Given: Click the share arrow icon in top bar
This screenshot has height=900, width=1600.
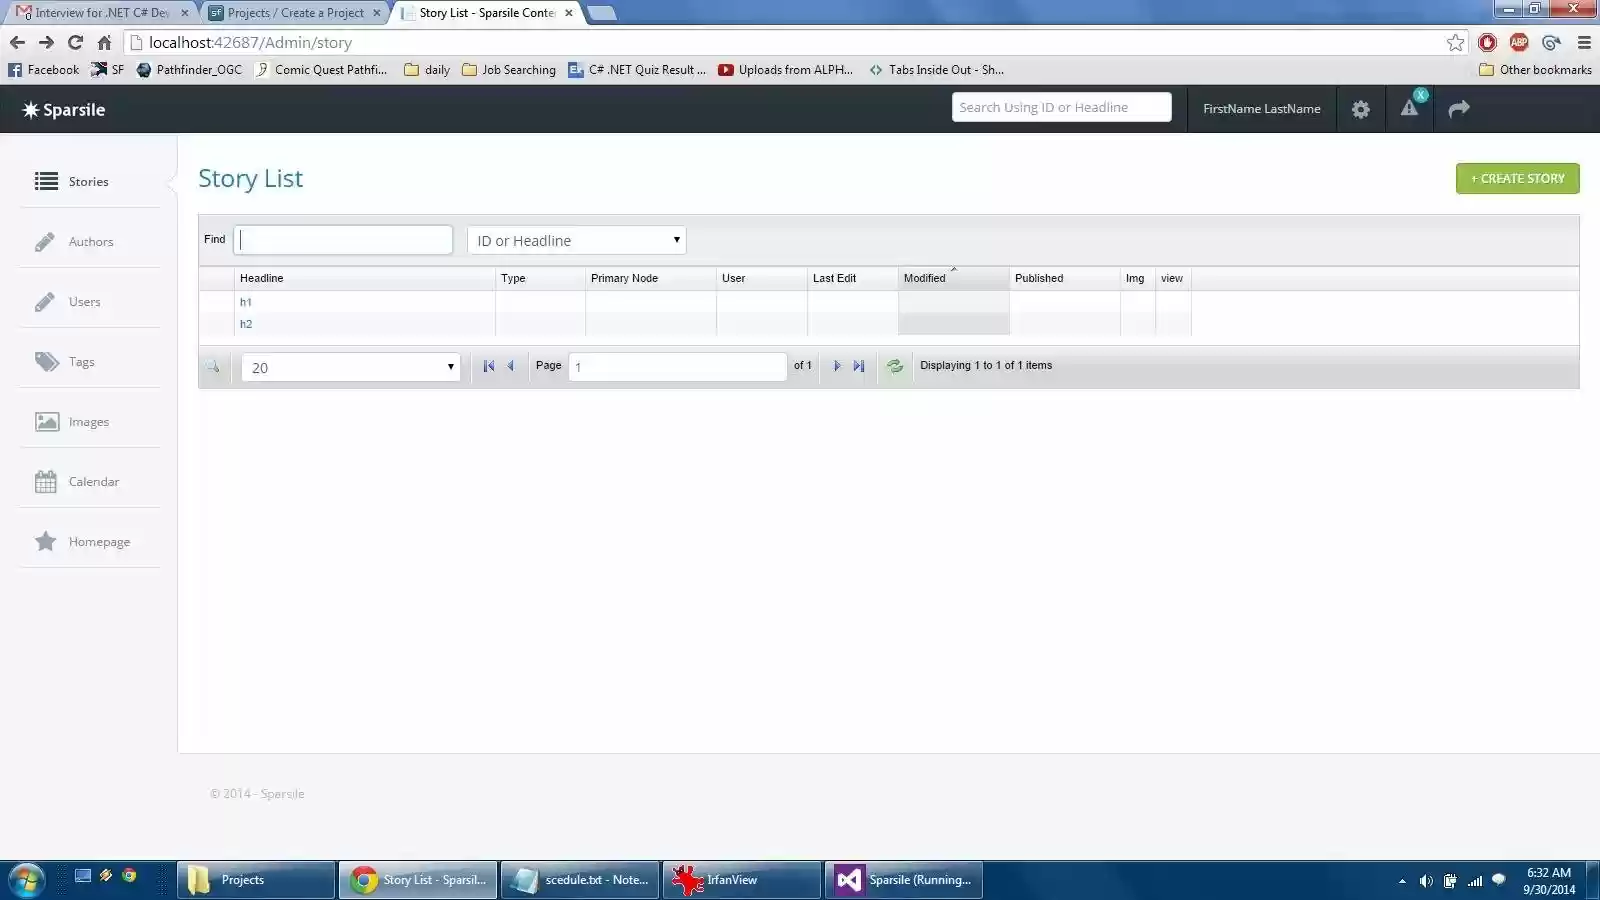Looking at the screenshot, I should tap(1459, 109).
